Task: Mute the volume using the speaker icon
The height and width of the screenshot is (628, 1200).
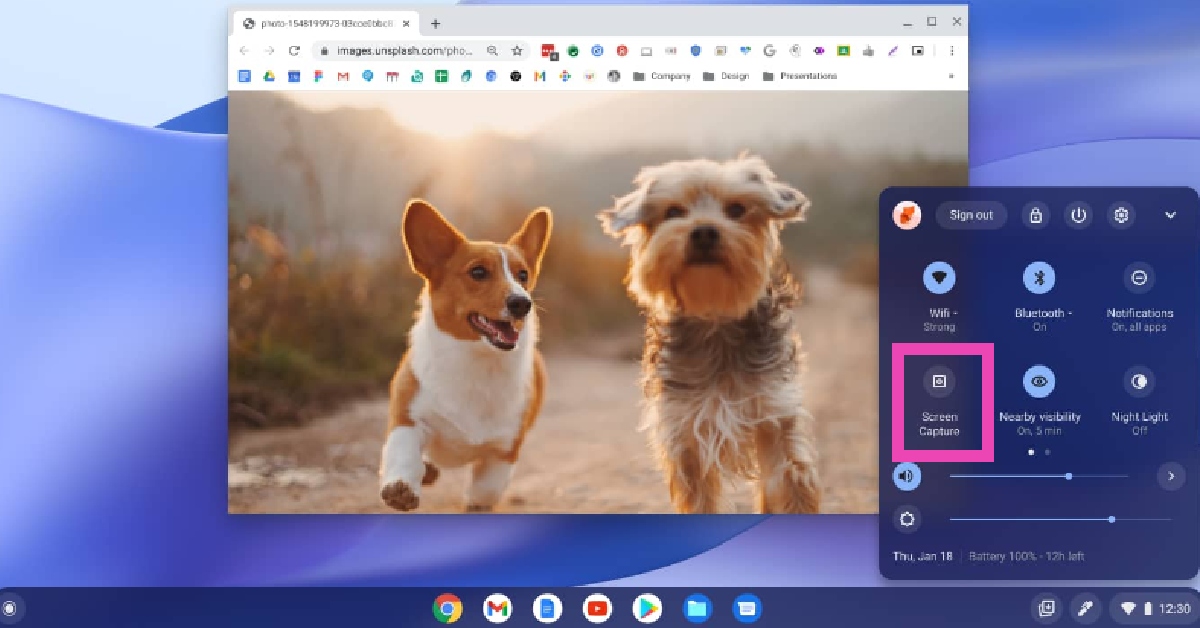Action: point(907,476)
